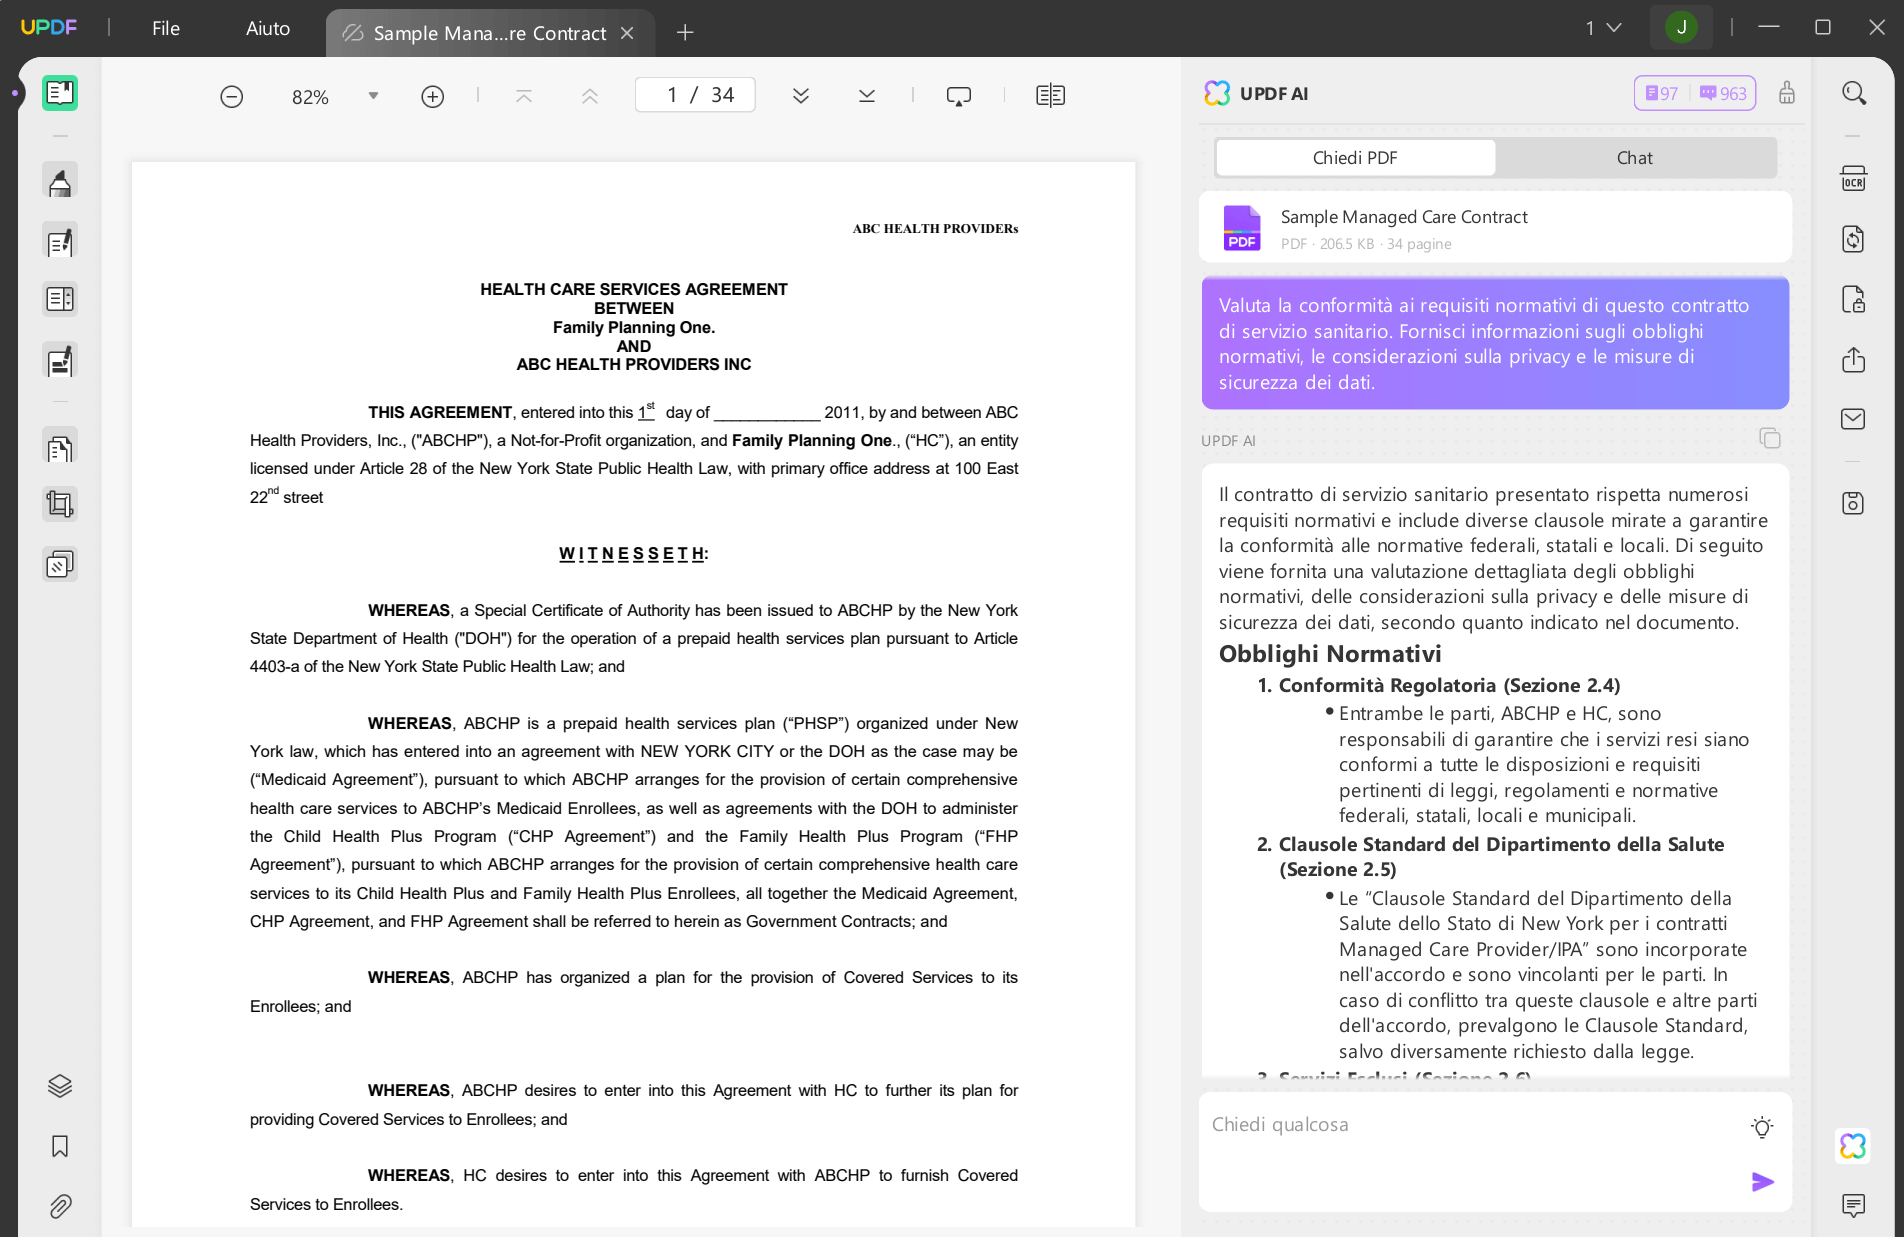The width and height of the screenshot is (1904, 1237).
Task: Click the Obblighi Normativi heading
Action: (1330, 654)
